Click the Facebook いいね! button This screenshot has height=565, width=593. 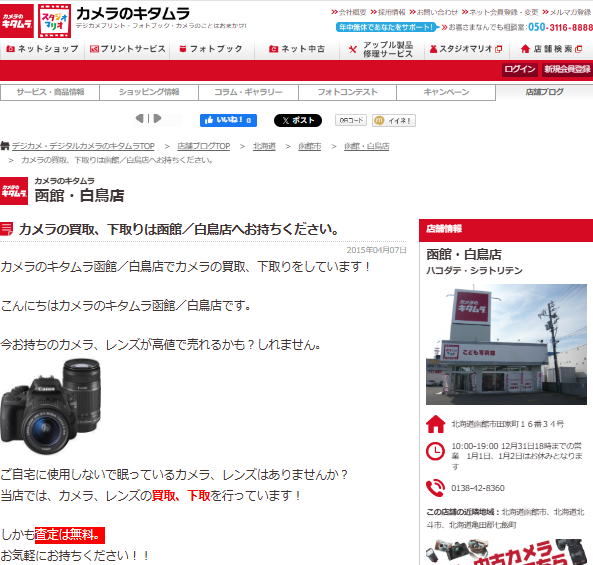(x=228, y=120)
